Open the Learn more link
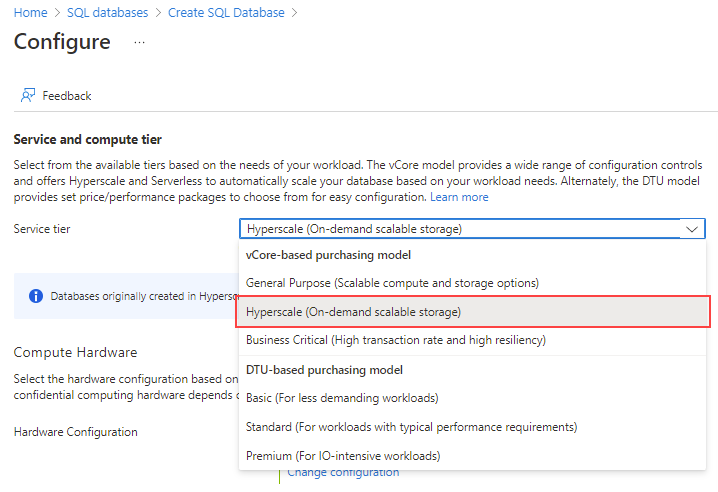718x492 pixels. 459,197
